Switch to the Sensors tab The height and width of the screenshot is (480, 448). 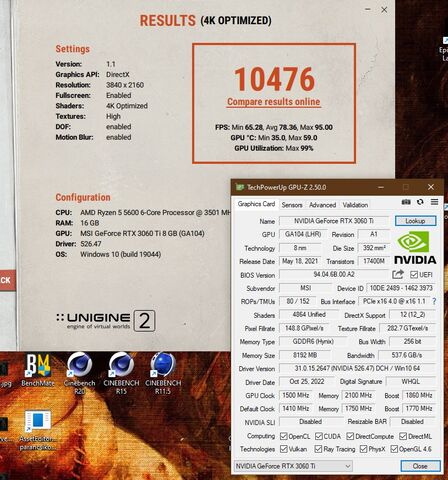coord(292,205)
